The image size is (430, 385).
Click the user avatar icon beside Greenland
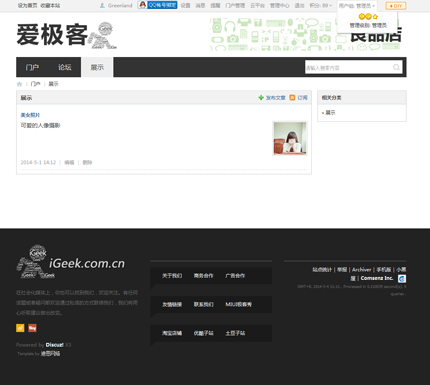point(102,5)
